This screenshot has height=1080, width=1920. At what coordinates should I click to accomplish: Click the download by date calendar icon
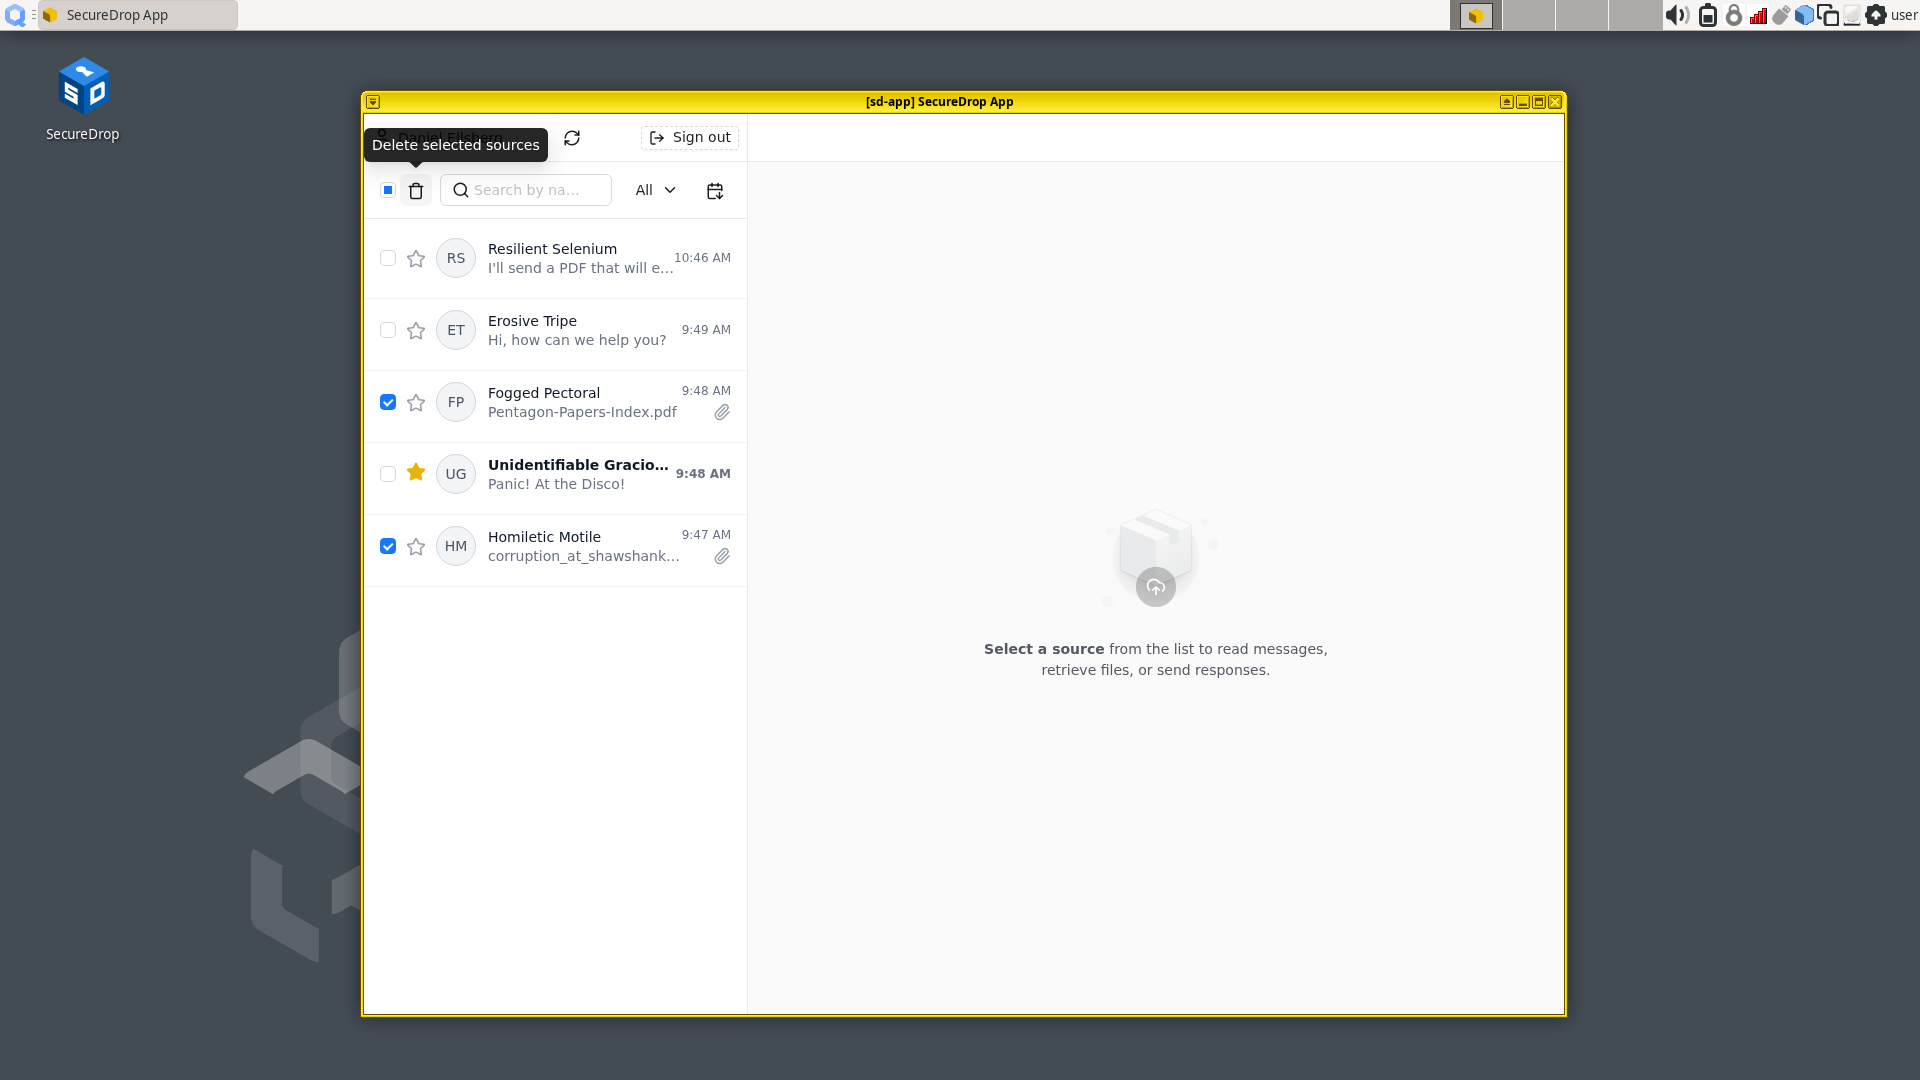tap(714, 190)
